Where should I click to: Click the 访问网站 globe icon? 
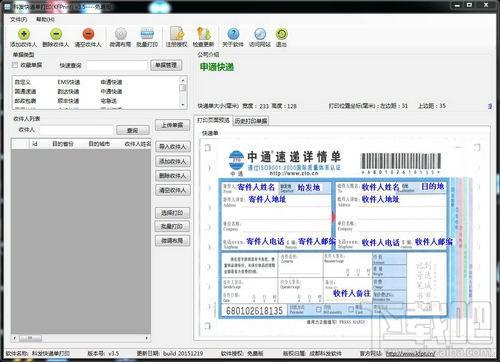click(x=260, y=34)
